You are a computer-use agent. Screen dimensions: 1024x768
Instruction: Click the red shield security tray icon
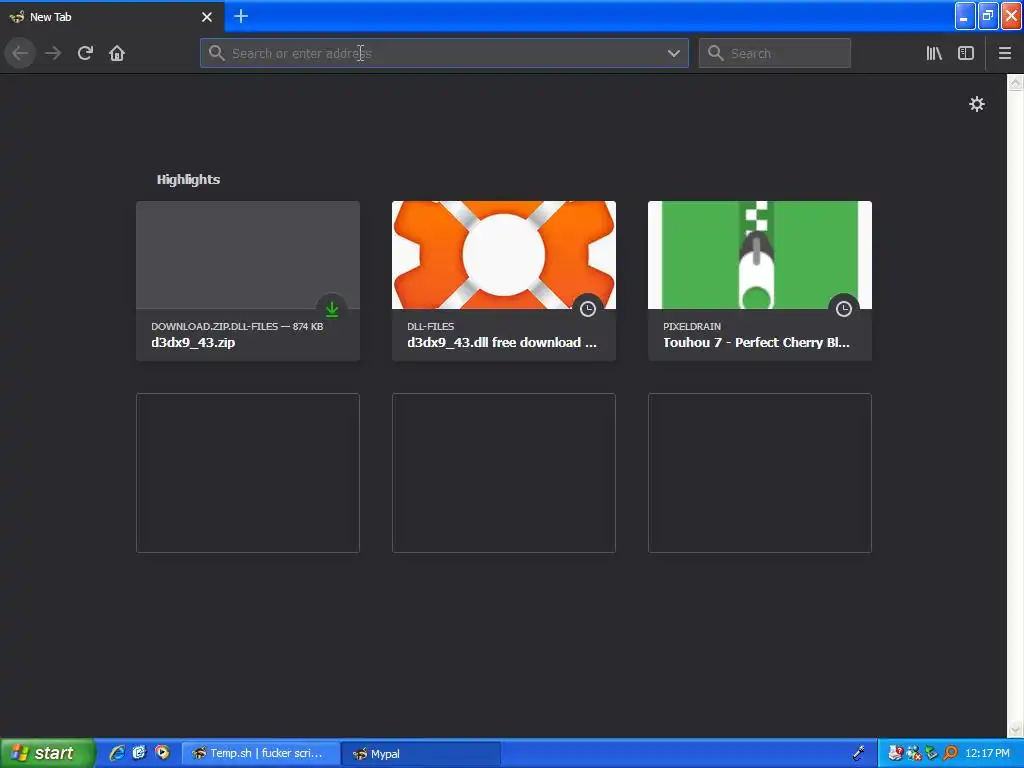pos(895,753)
